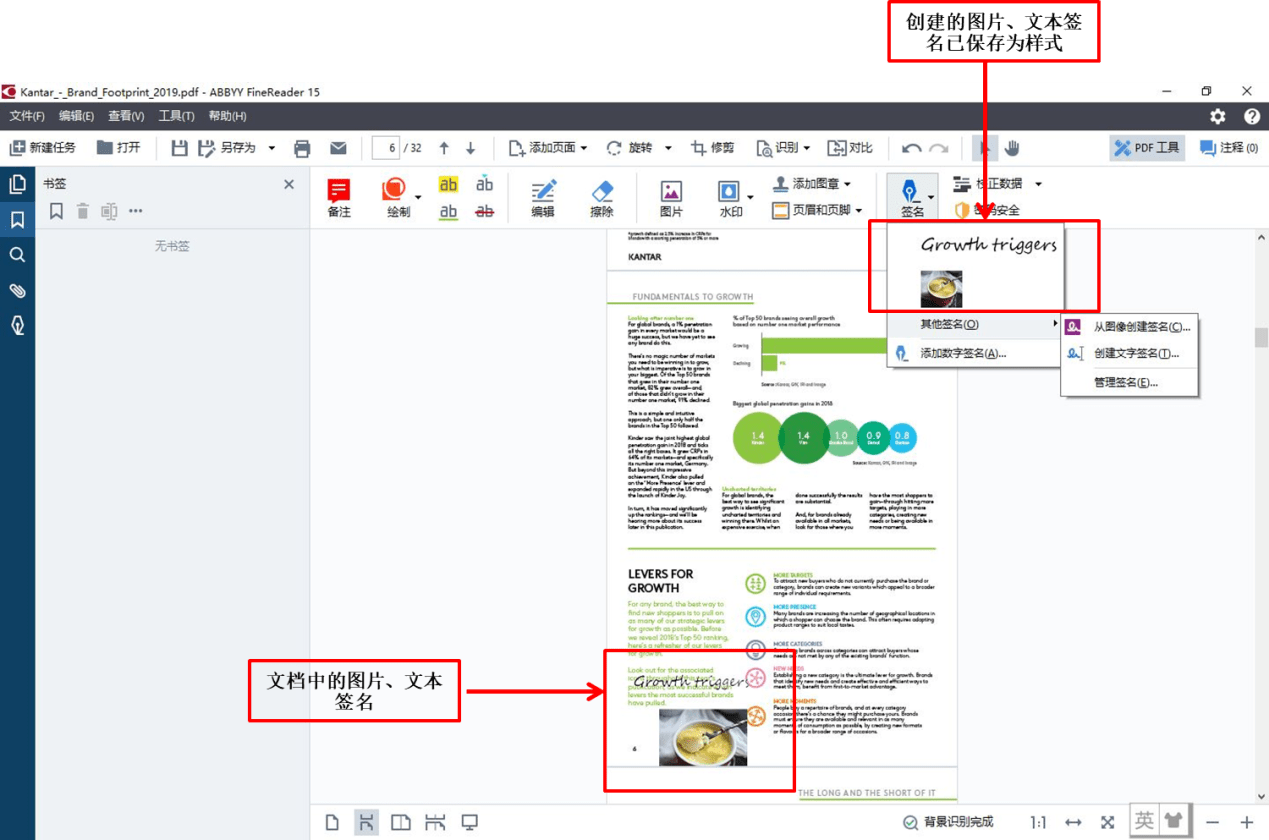1269x840 pixels.
Task: Open the 编辑 edit tool
Action: 543,198
